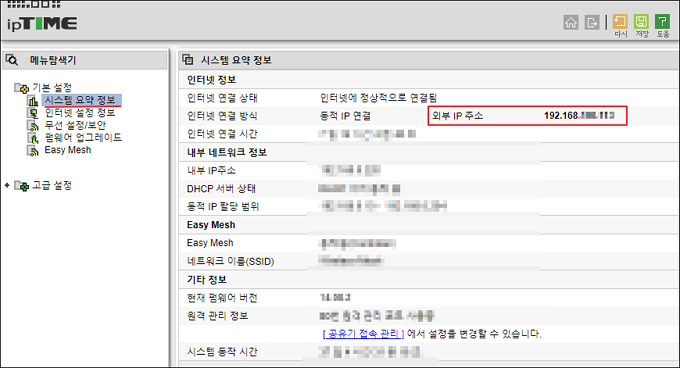Open 시스템 요약 정보 menu item
The width and height of the screenshot is (680, 368).
(80, 100)
